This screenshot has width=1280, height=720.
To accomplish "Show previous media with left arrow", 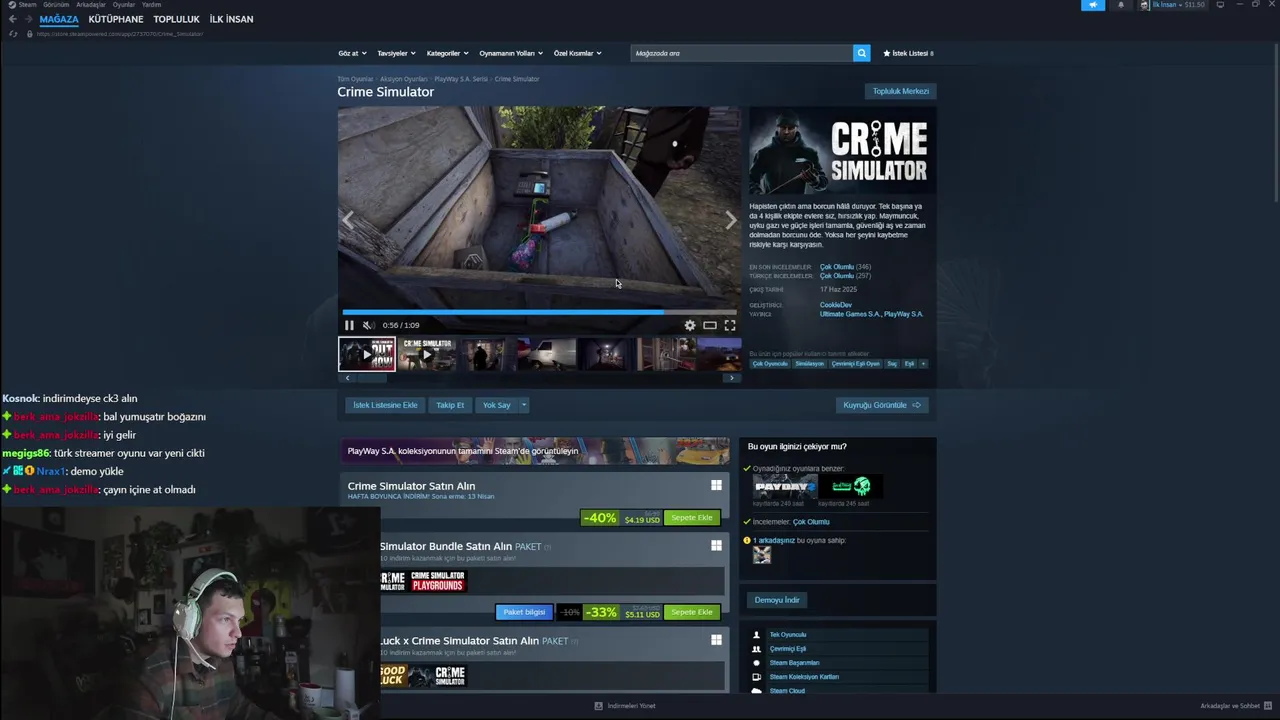I will [348, 221].
